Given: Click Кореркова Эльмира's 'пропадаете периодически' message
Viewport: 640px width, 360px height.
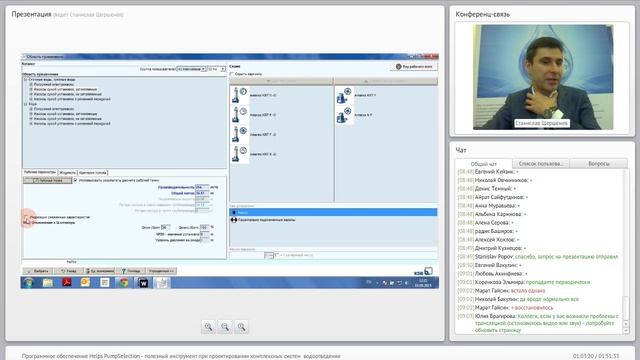Looking at the screenshot, I should 523,282.
